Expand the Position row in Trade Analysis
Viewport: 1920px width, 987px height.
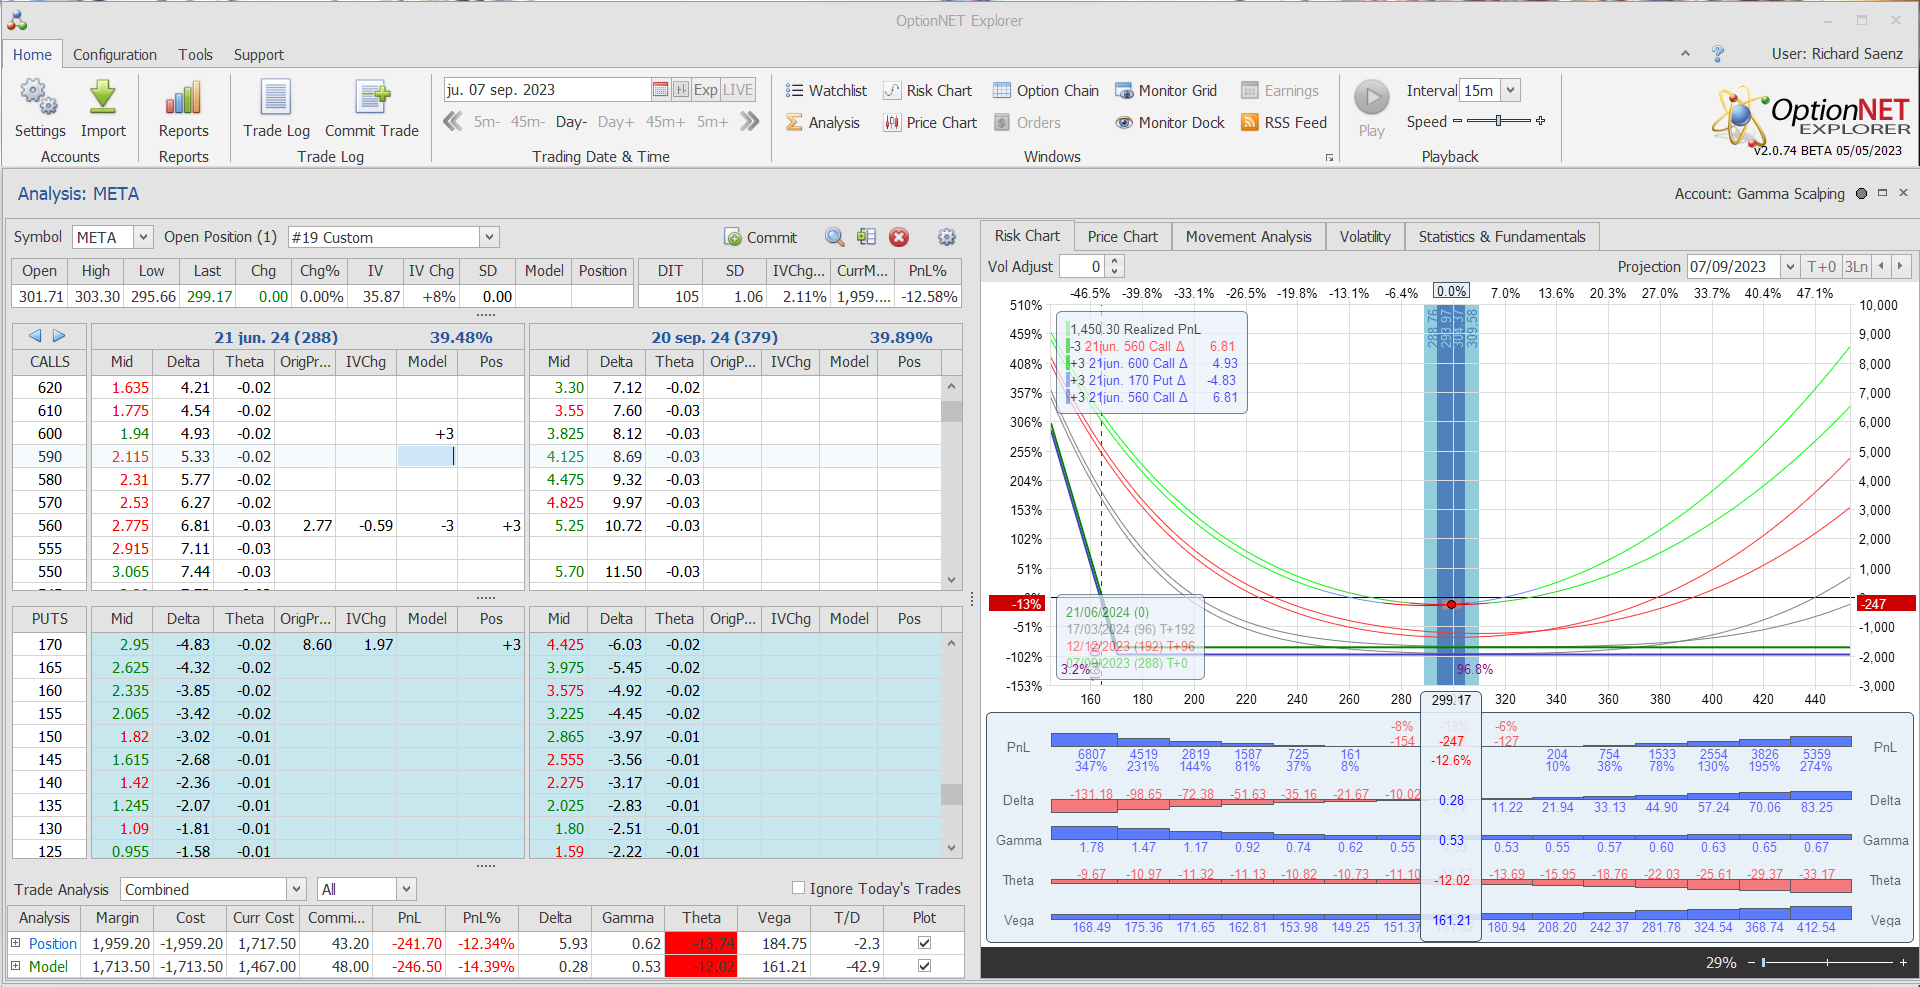[x=15, y=943]
